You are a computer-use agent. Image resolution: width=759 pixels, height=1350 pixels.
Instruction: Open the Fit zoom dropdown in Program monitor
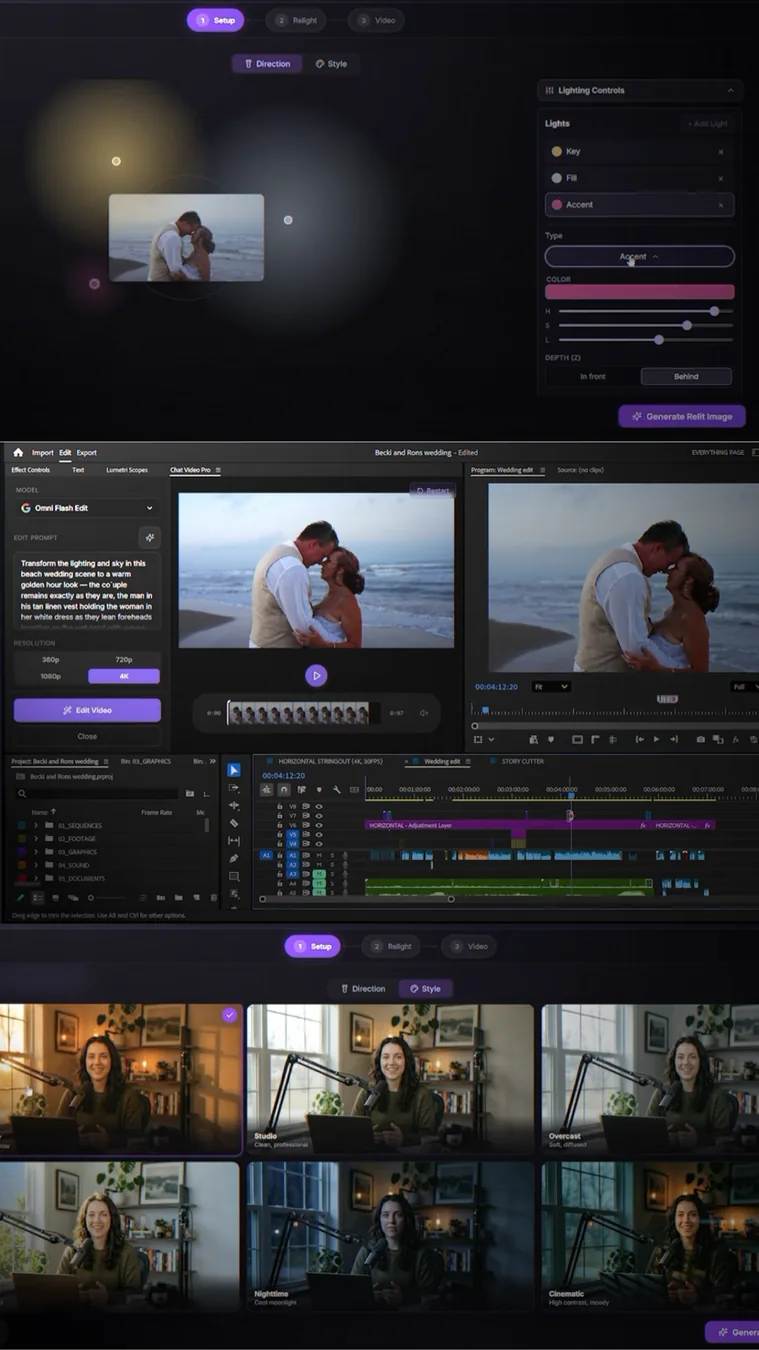551,687
